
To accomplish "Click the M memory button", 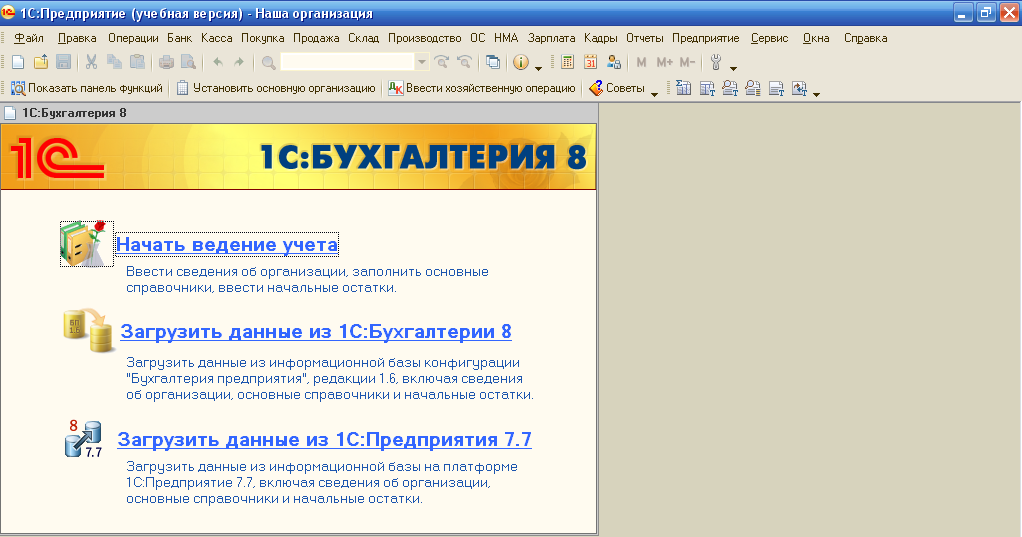I will (x=641, y=62).
